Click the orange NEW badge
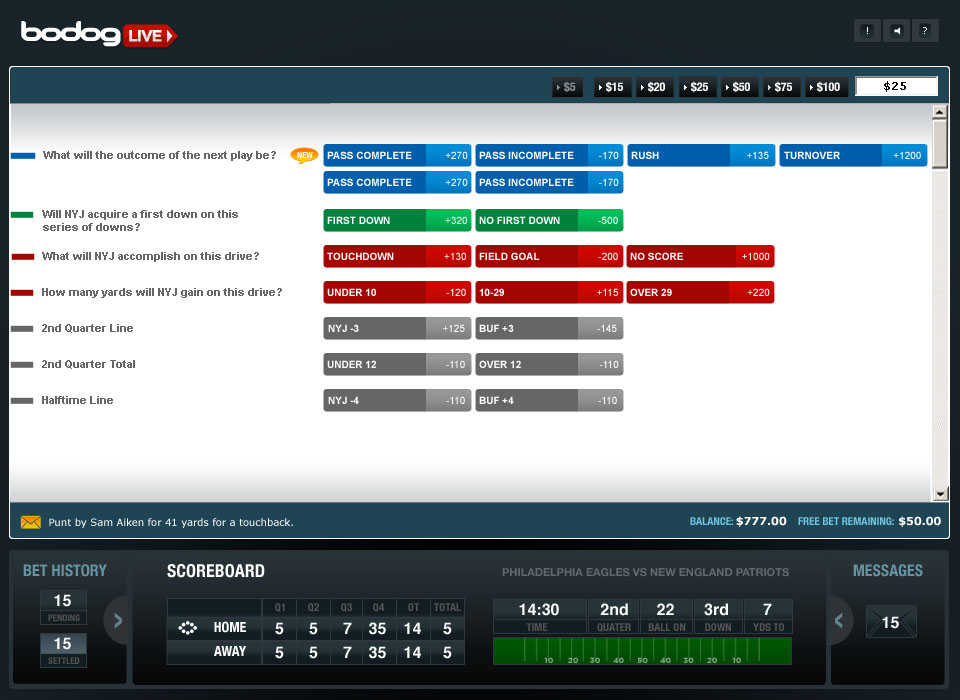 coord(304,155)
